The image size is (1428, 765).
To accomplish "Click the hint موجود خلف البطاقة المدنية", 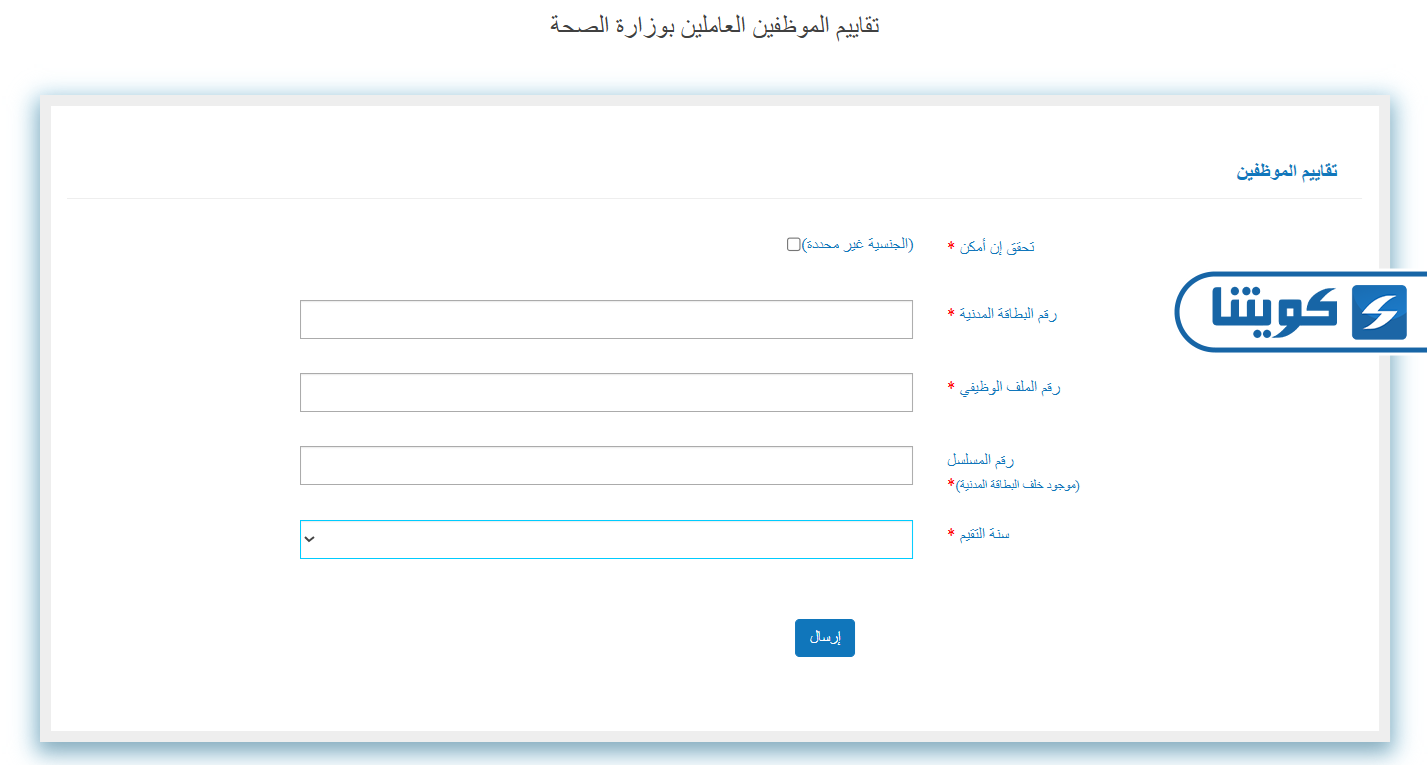I will (x=1018, y=485).
